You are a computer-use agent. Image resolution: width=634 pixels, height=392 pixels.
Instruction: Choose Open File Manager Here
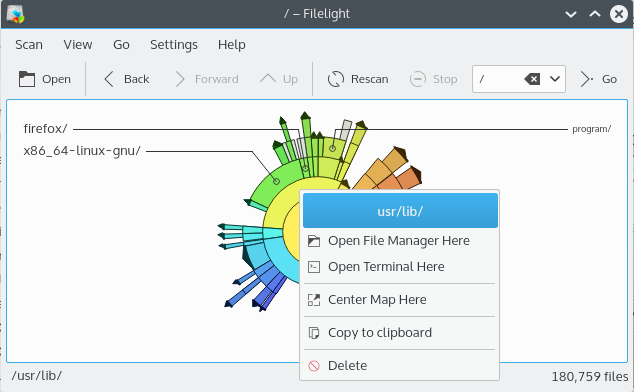click(399, 241)
